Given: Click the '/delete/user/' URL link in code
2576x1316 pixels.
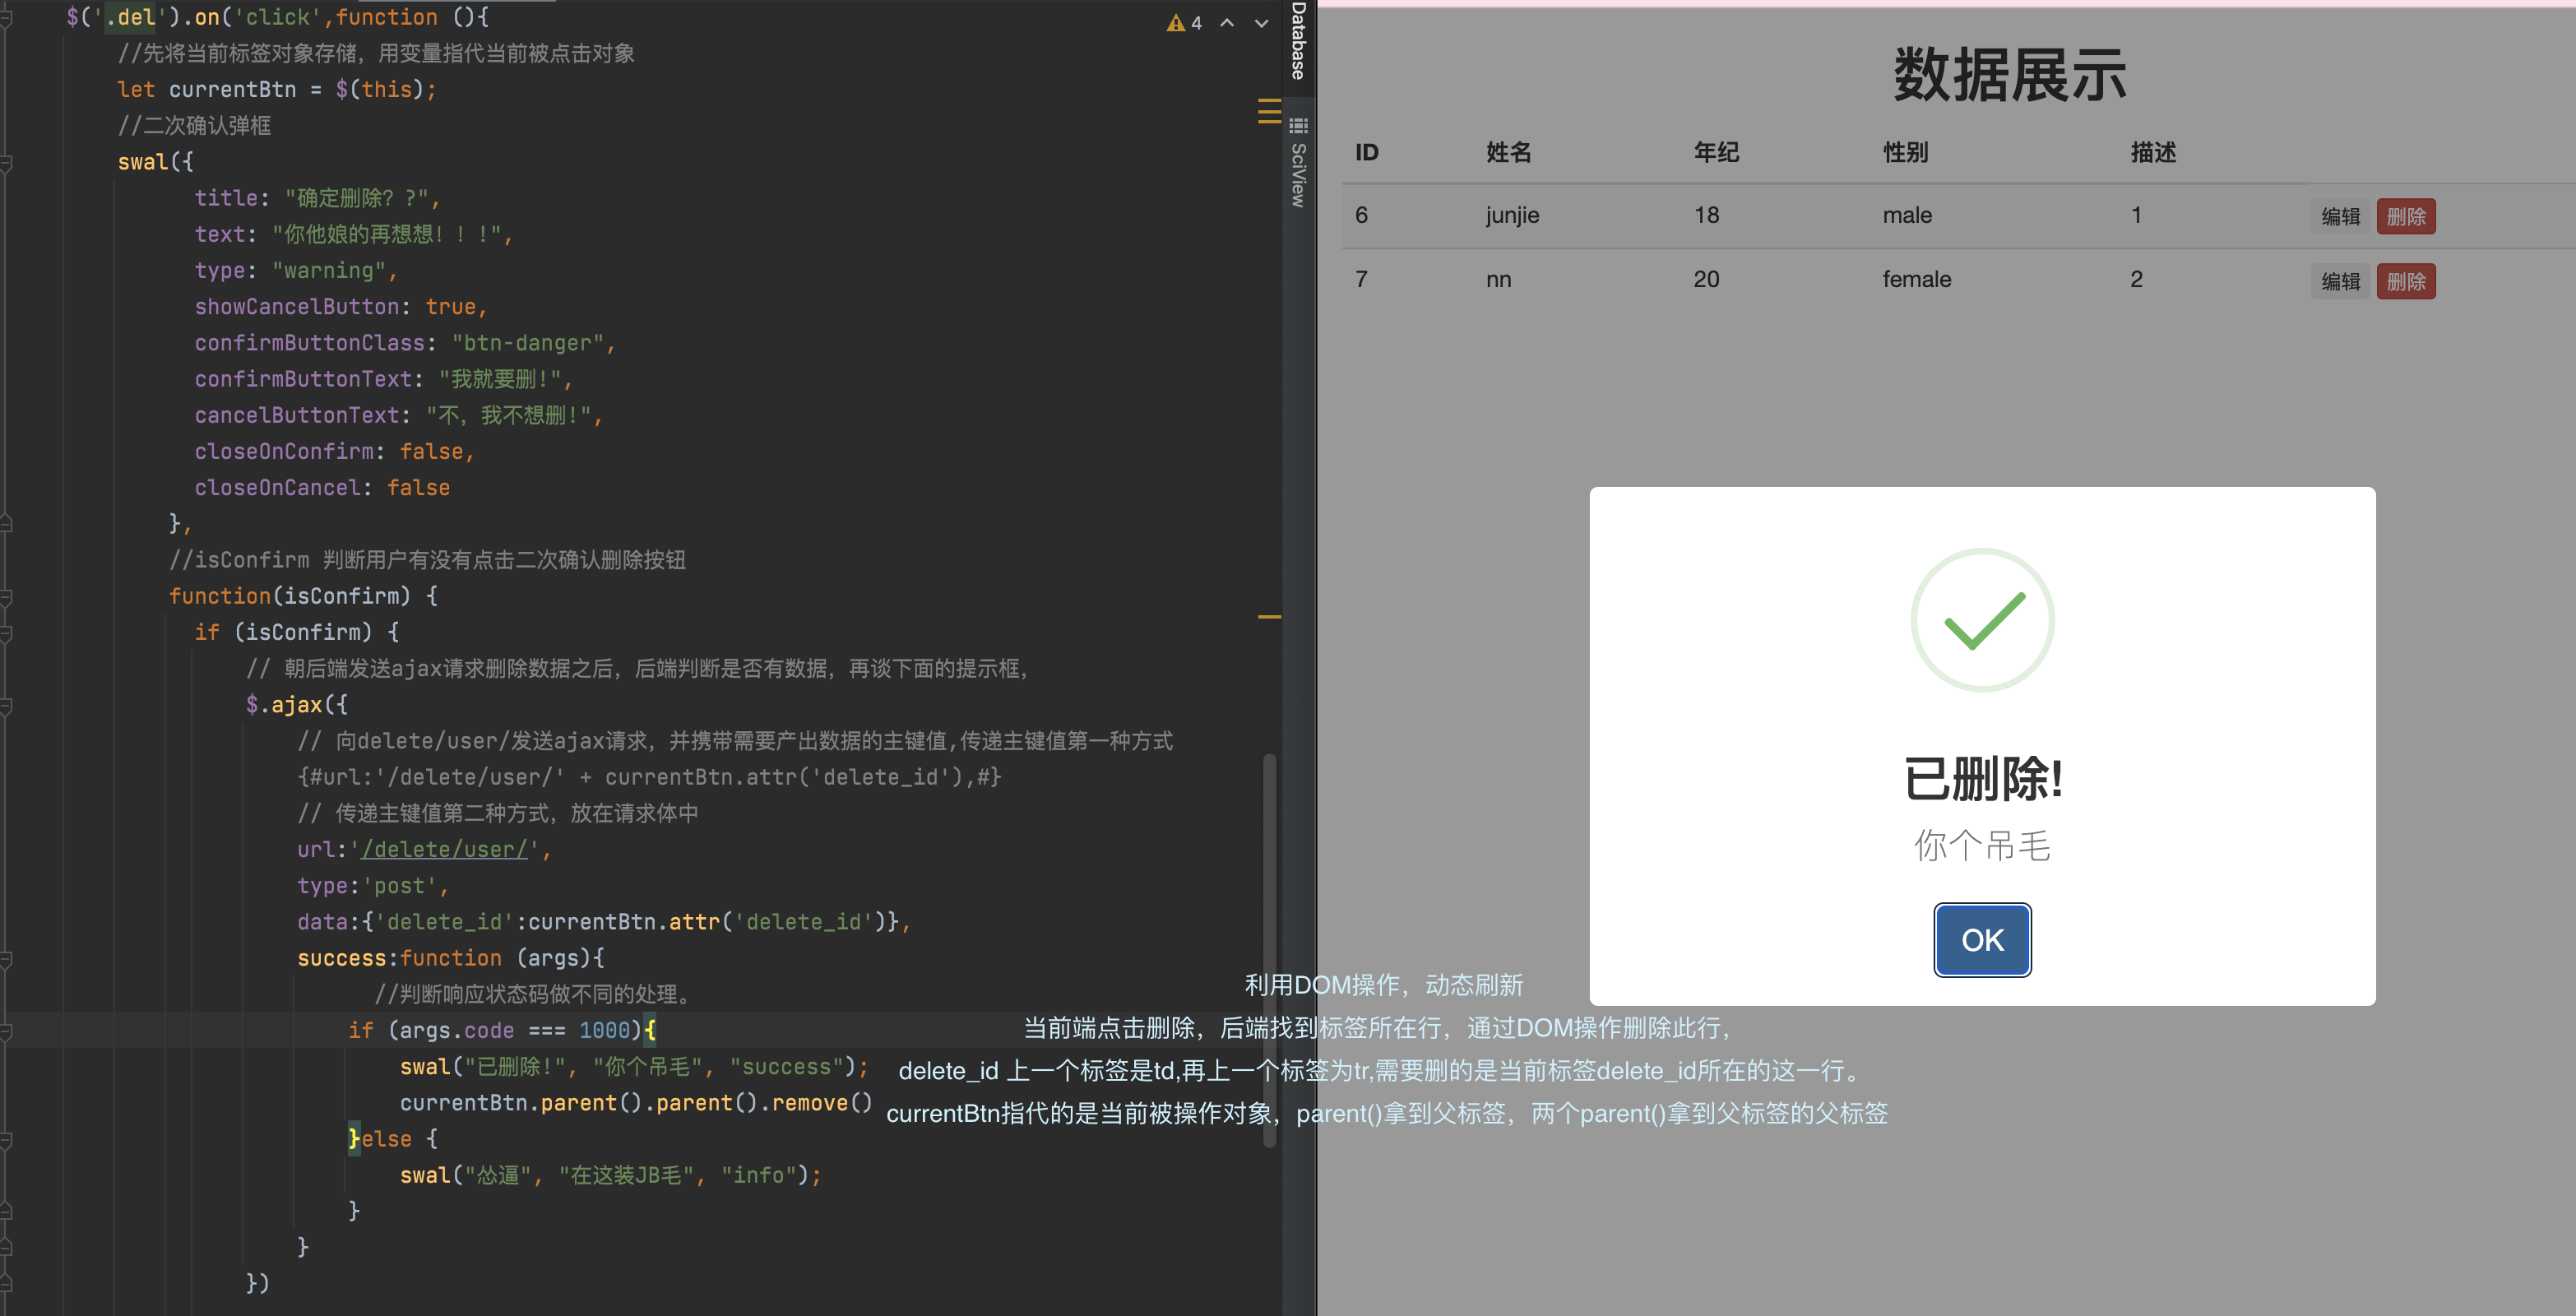Looking at the screenshot, I should point(444,849).
